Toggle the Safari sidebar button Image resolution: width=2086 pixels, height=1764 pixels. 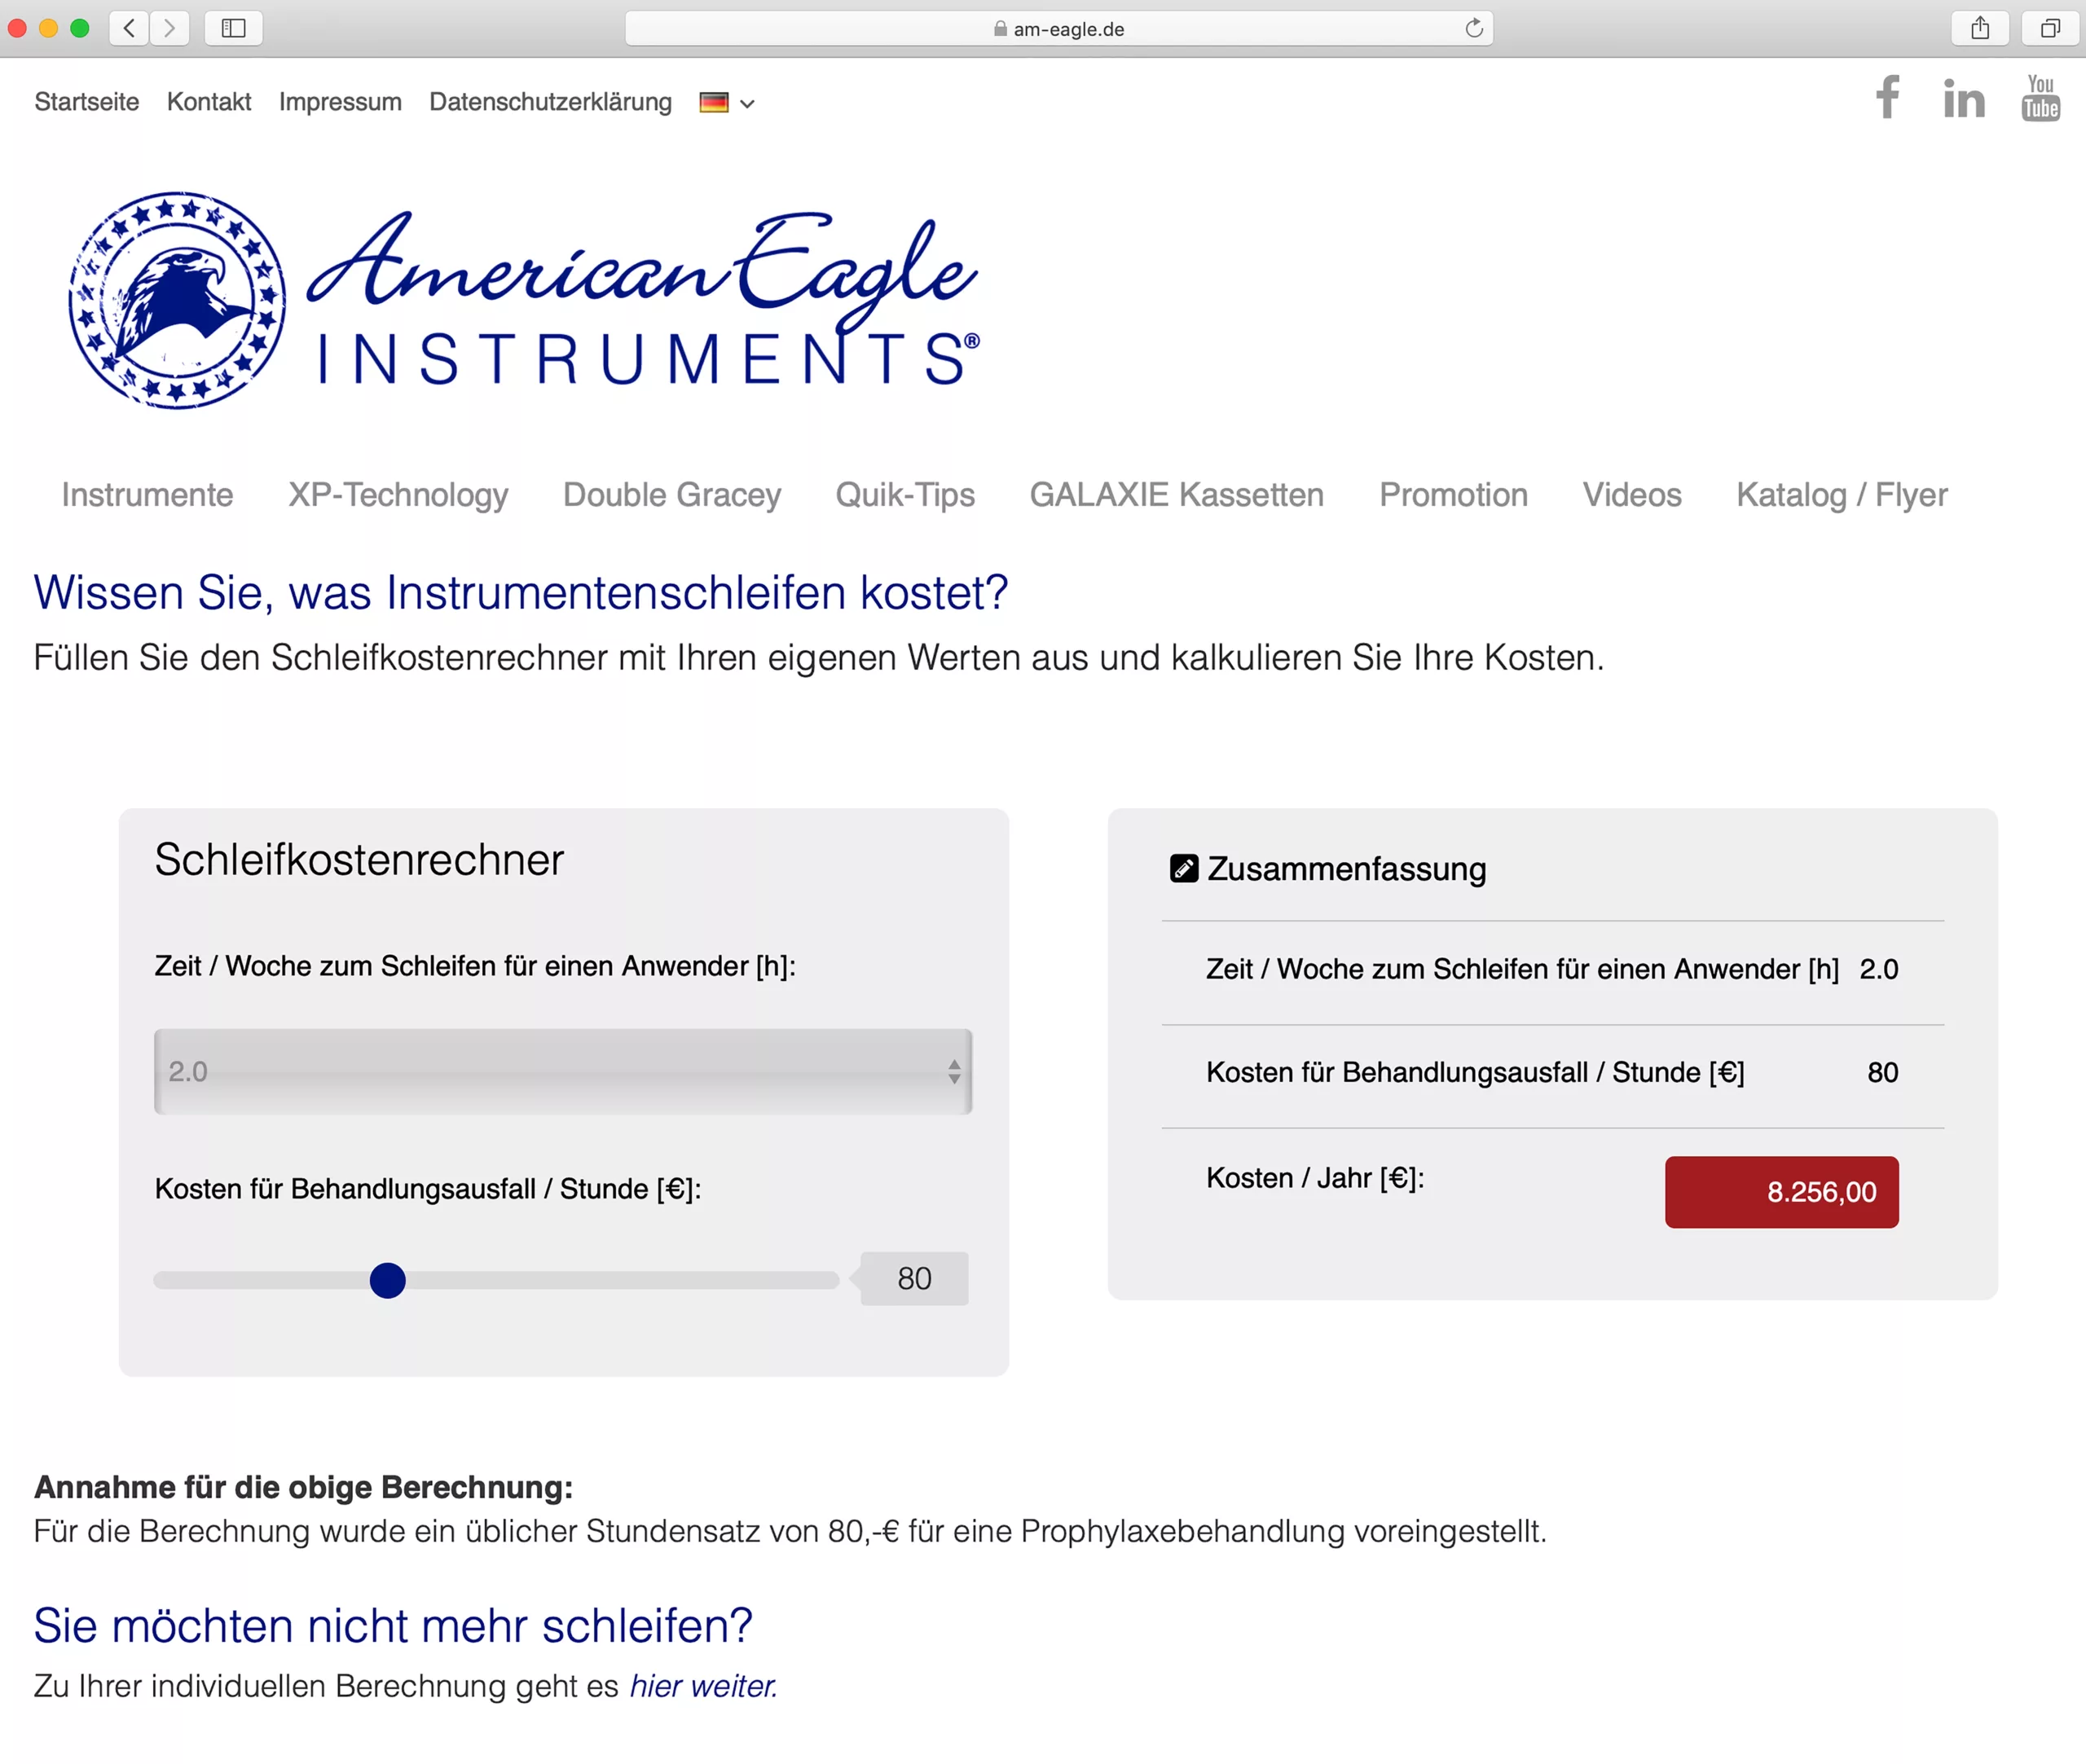[233, 28]
